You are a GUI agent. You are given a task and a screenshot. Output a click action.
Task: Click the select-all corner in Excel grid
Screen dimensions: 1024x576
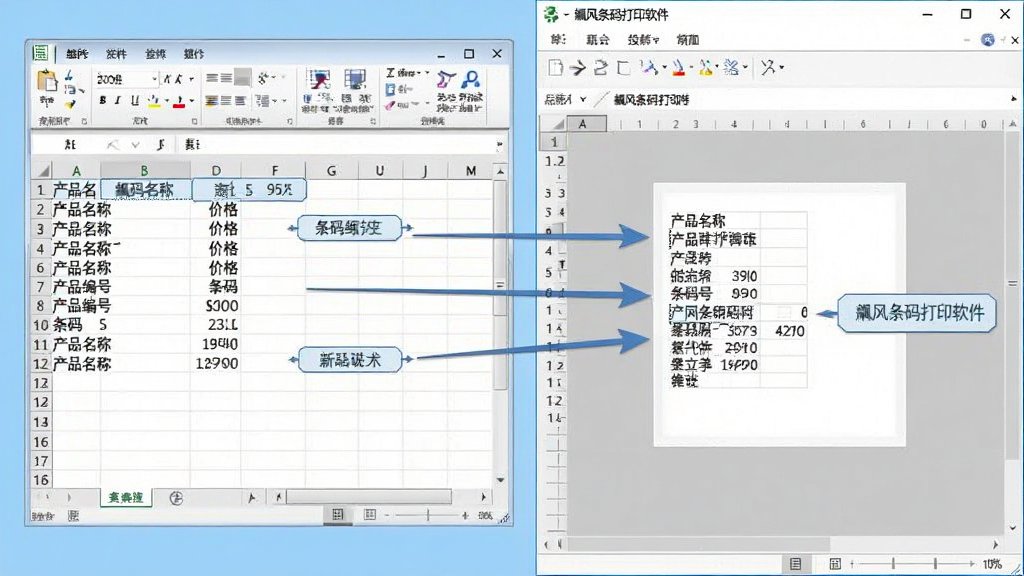tap(42, 170)
